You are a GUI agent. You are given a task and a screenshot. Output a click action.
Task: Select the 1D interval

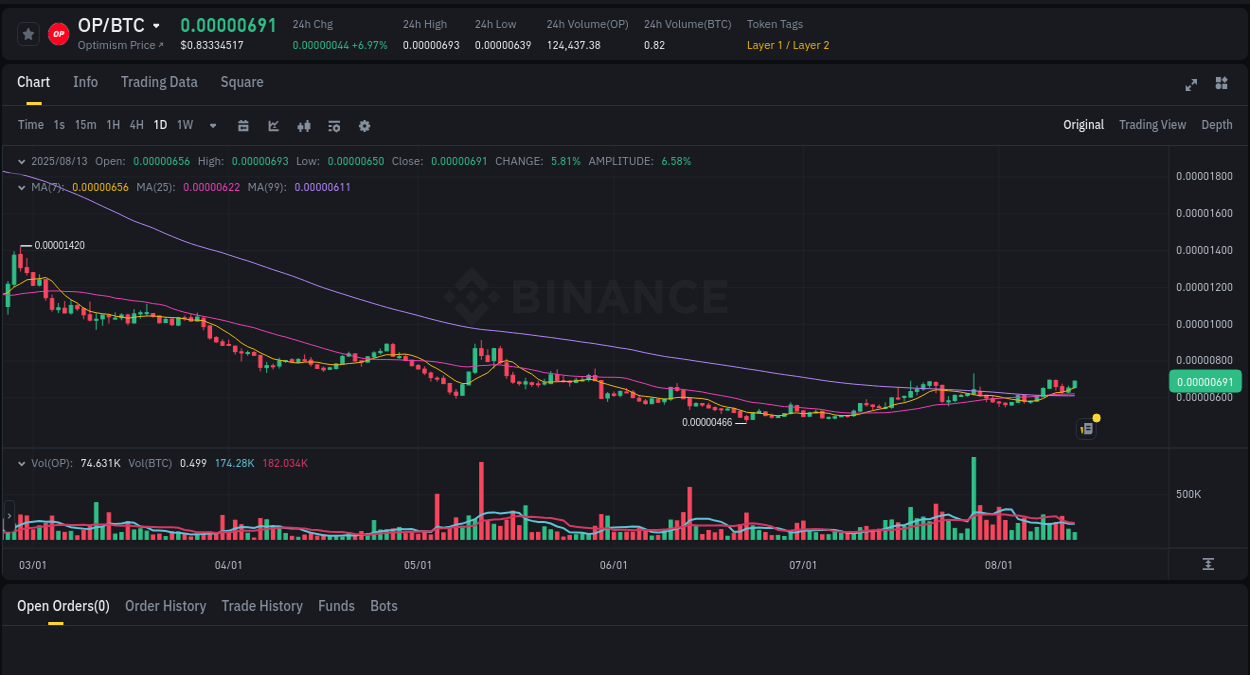coord(160,125)
